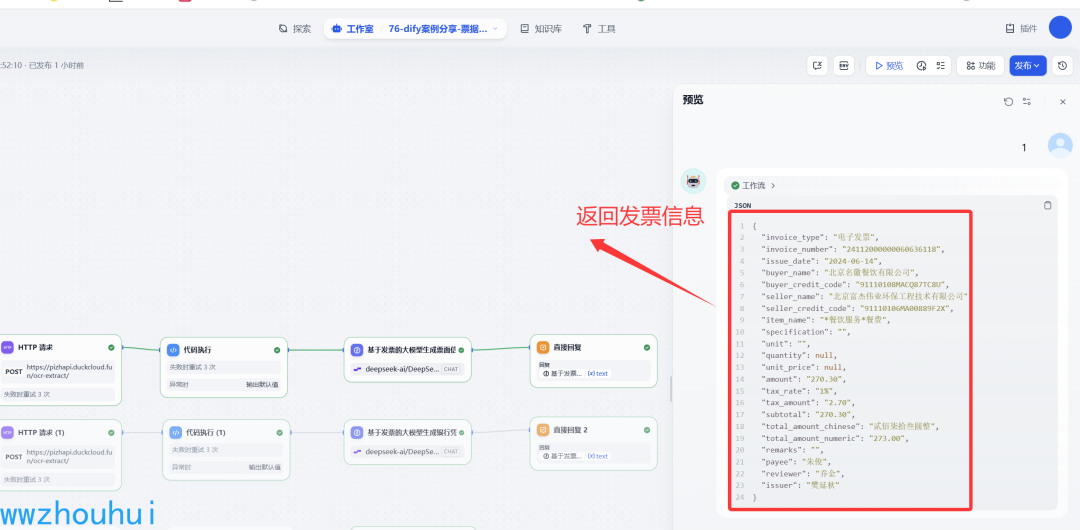Viewport: 1080px width, 530px height.
Task: Restart conversation using the refresh icon
Action: point(1008,101)
